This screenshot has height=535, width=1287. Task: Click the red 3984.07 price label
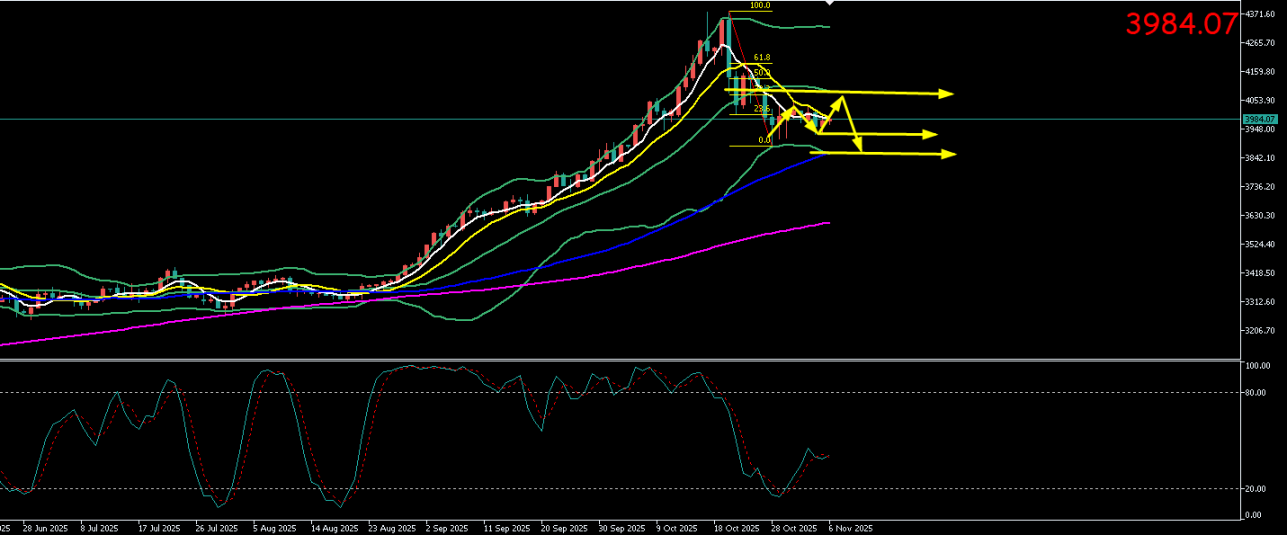click(1181, 24)
